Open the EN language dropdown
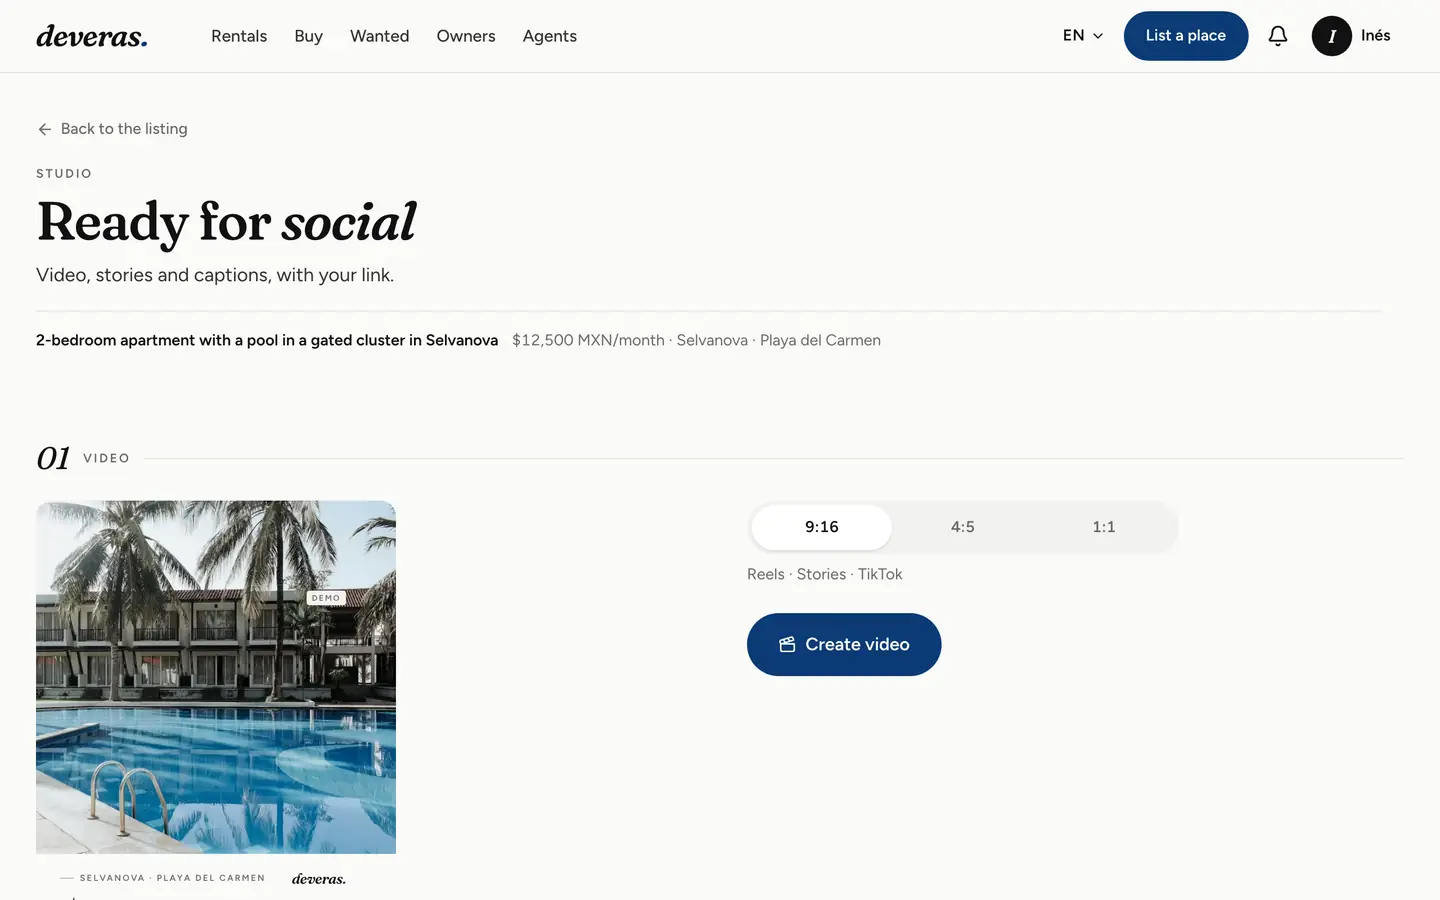Image resolution: width=1440 pixels, height=900 pixels. point(1083,35)
